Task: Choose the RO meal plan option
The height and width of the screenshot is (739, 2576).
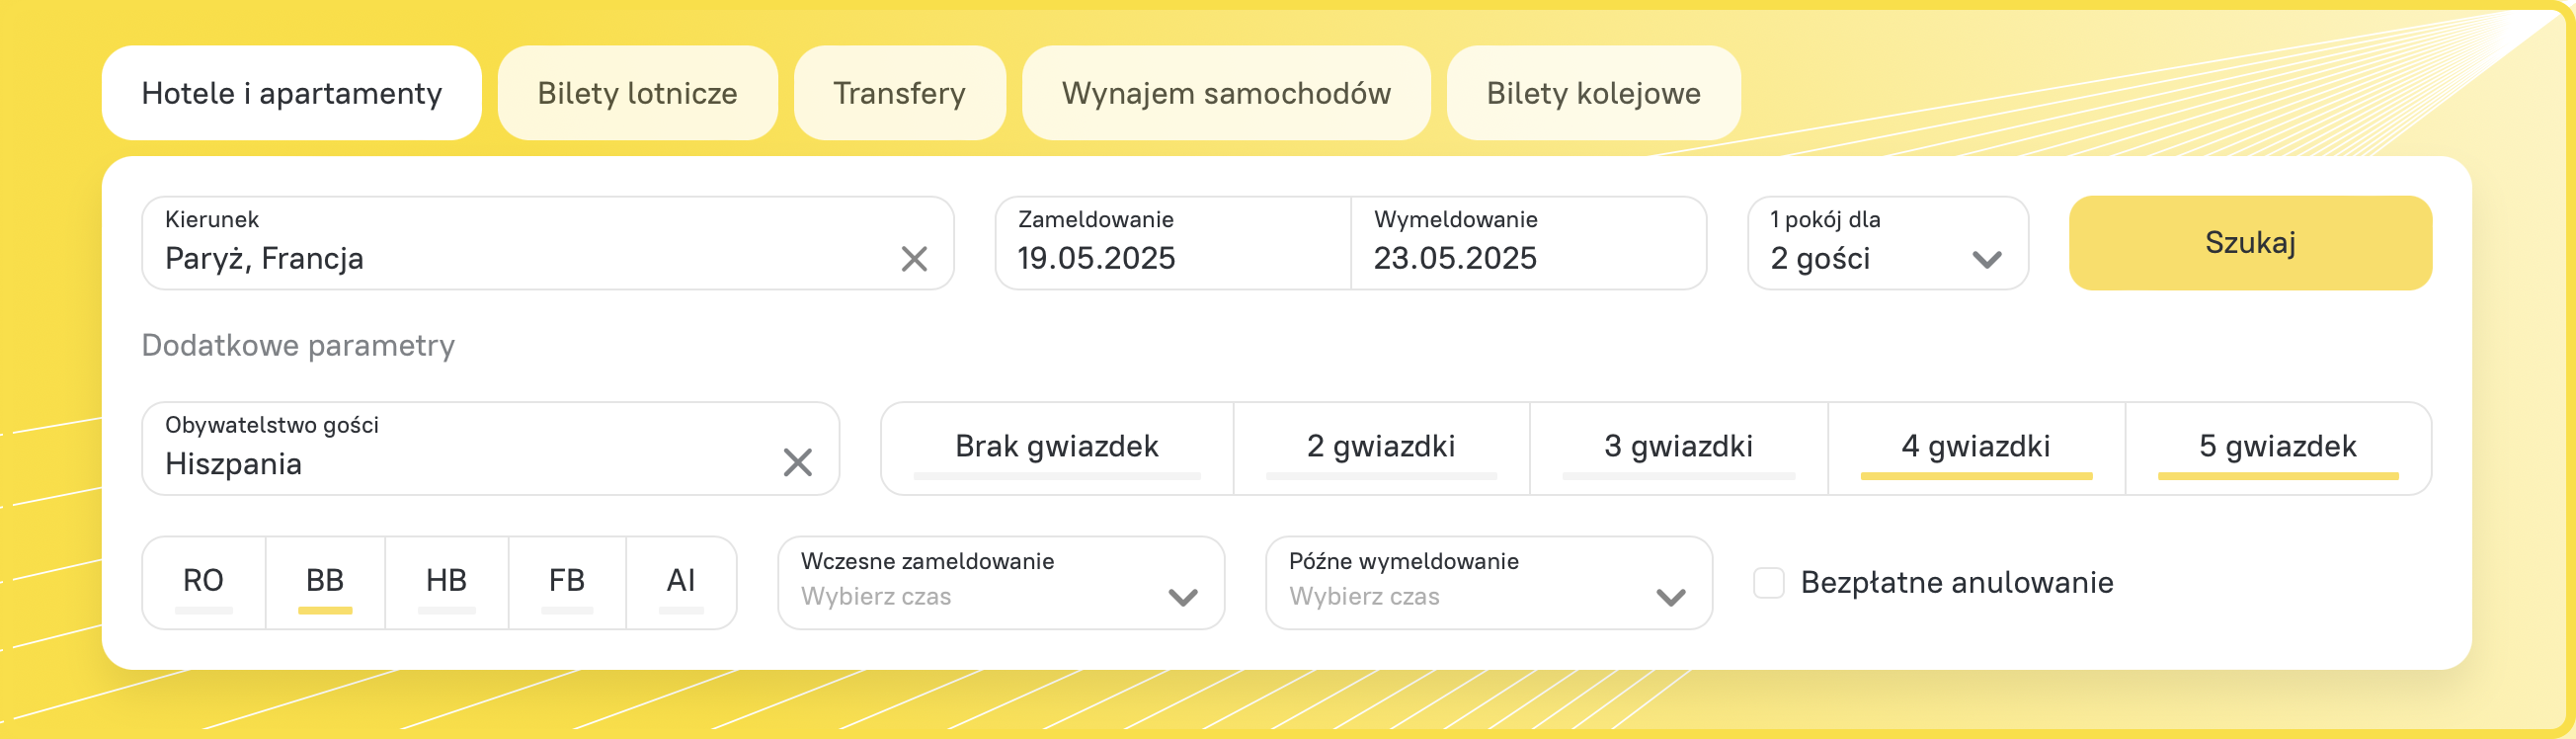Action: [203, 581]
